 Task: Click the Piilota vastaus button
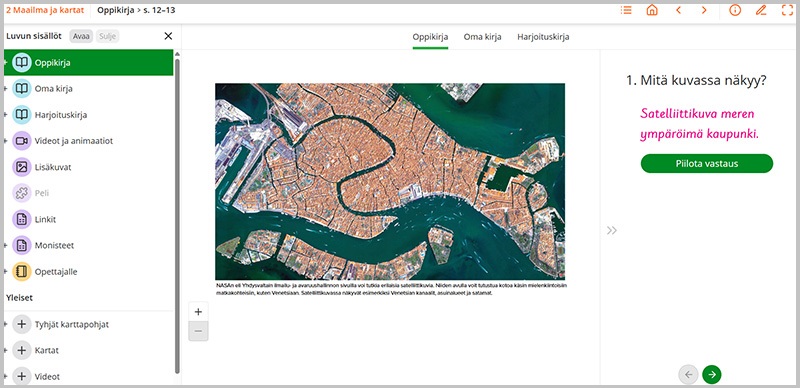(x=707, y=163)
